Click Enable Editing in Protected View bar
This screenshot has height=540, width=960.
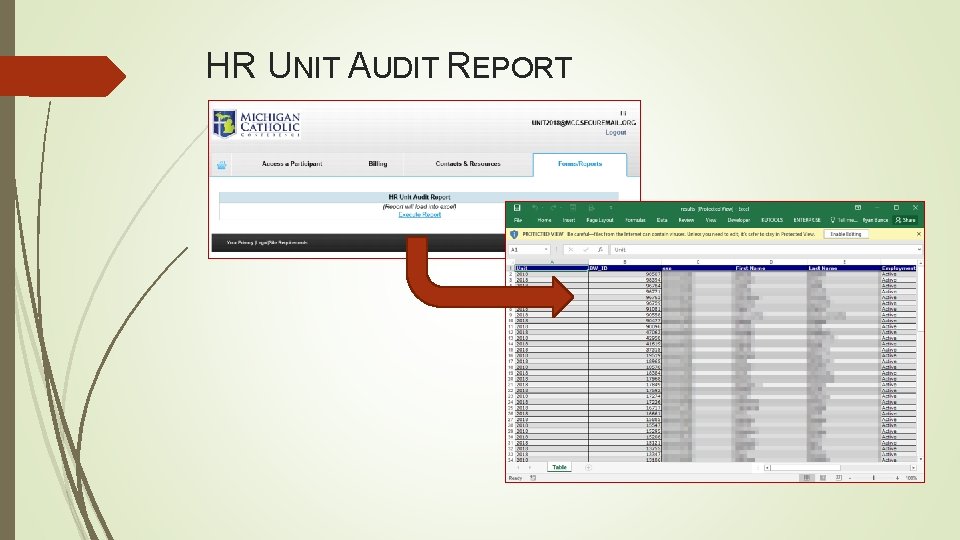[x=846, y=234]
